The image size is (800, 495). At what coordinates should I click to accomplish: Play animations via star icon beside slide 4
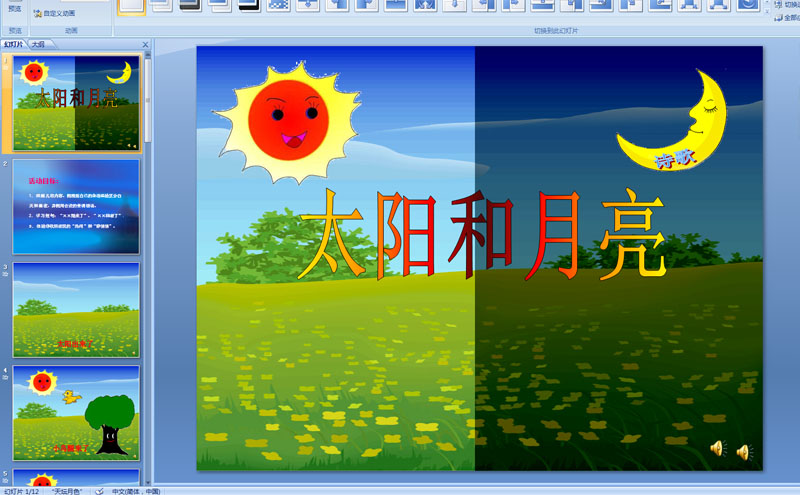(x=6, y=377)
